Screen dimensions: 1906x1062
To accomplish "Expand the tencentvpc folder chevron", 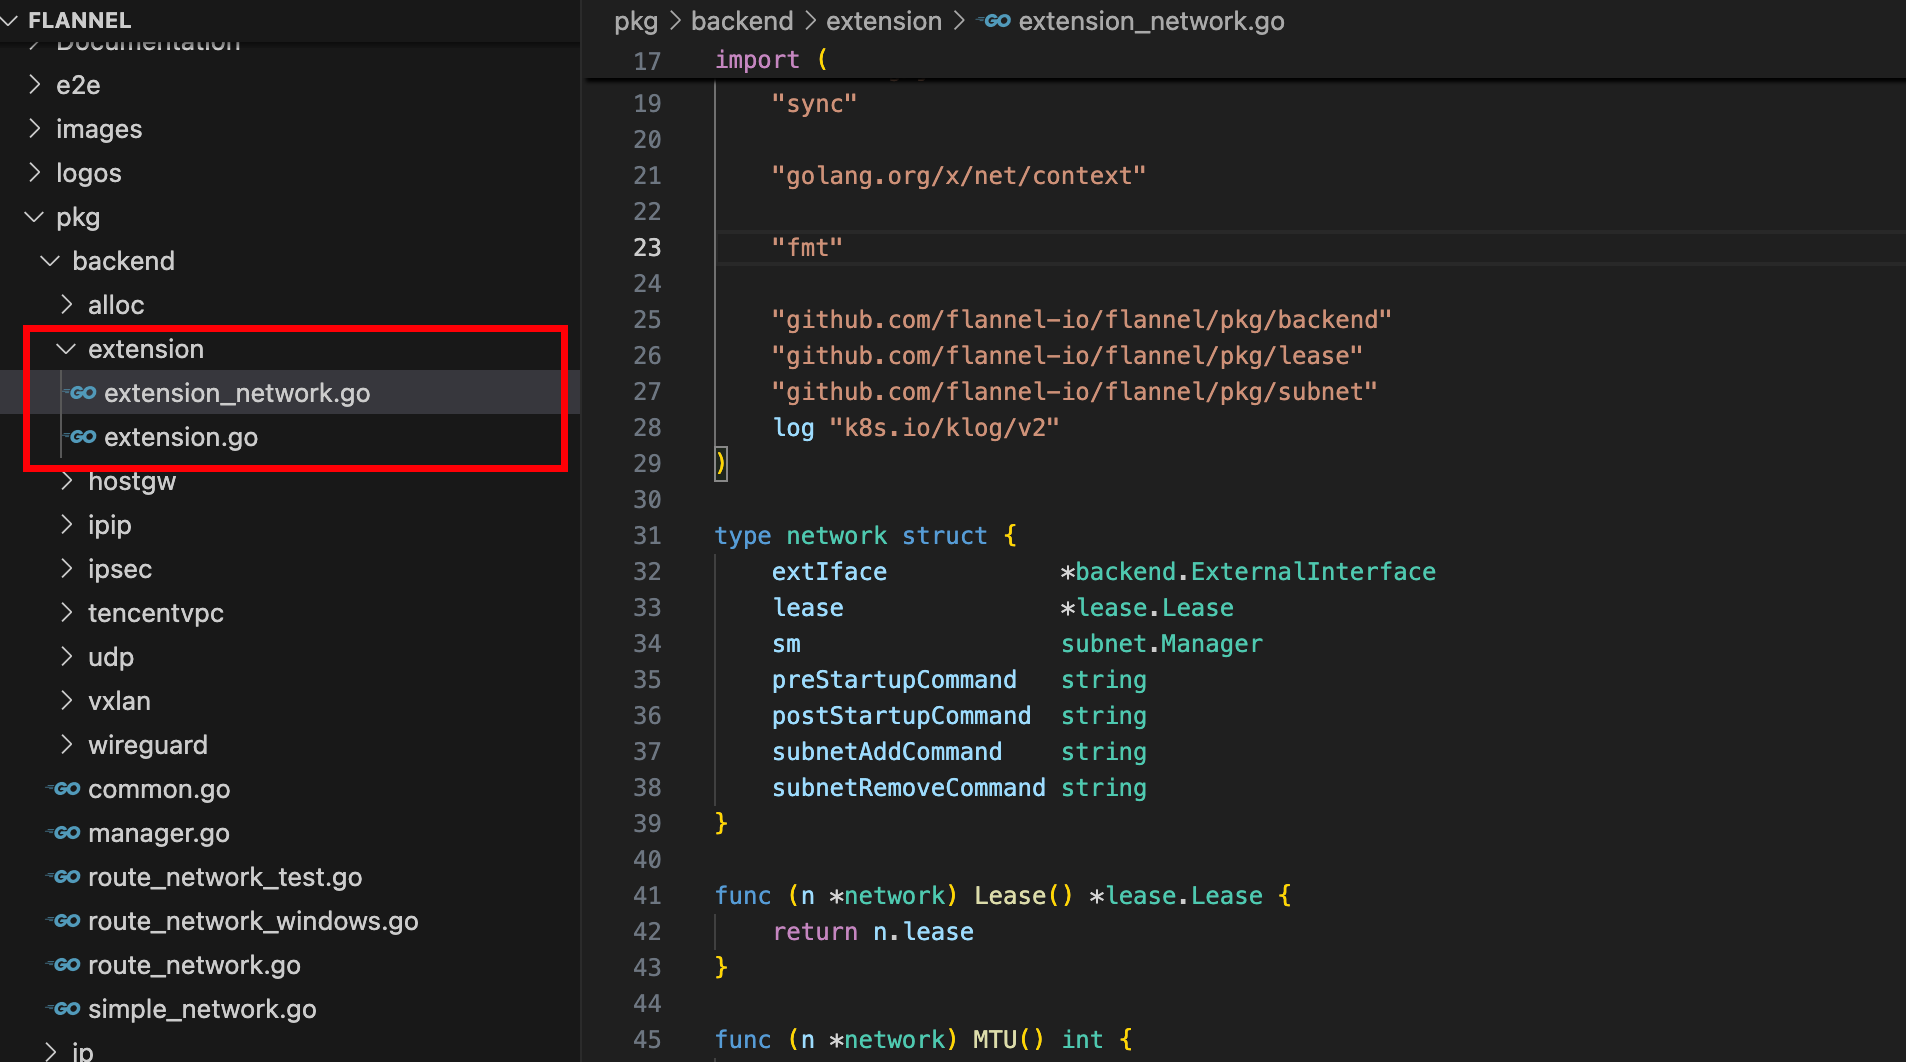I will point(67,612).
